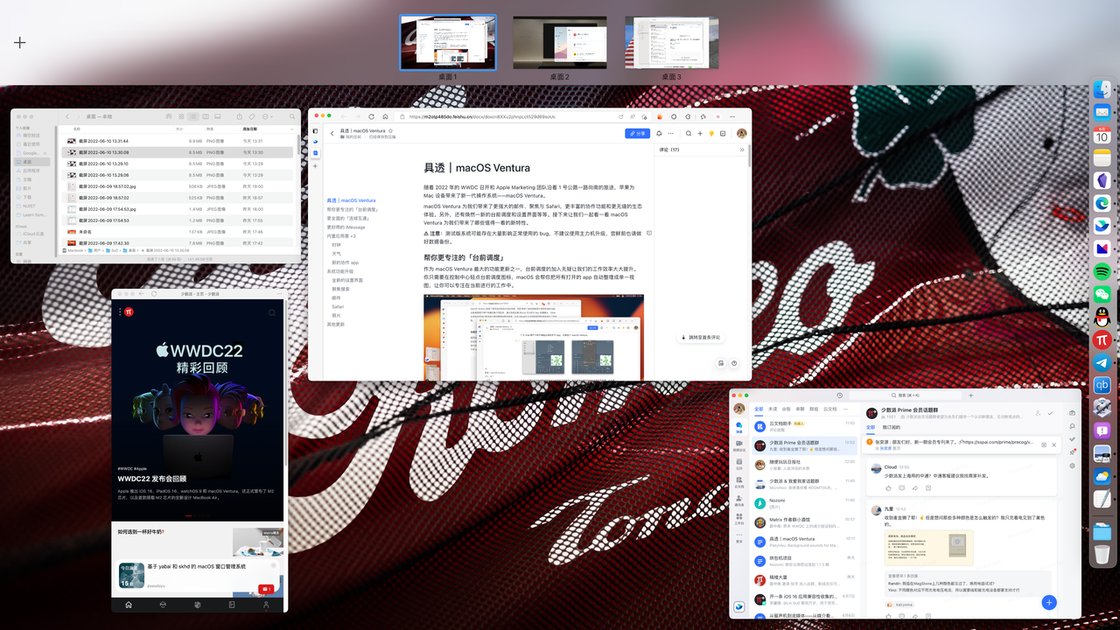Click the yellow lightbulb icon
The height and width of the screenshot is (630, 1120).
[x=711, y=134]
